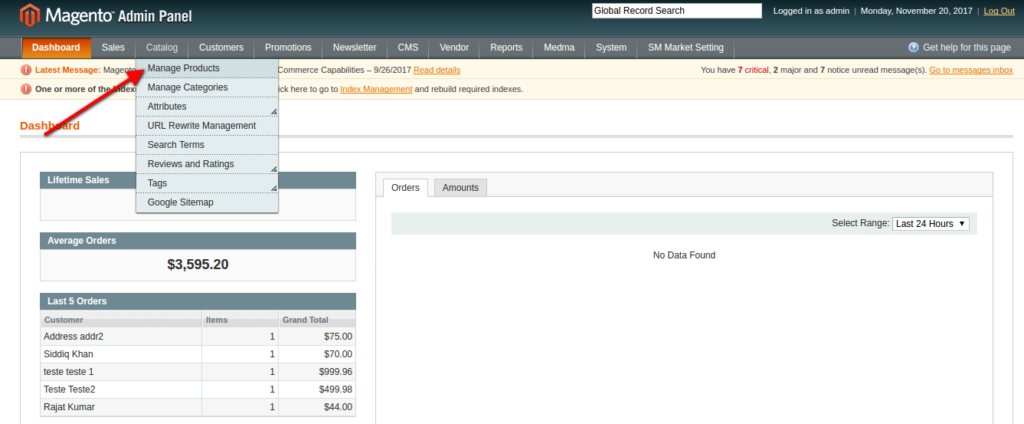Open the Customers menu
The height and width of the screenshot is (424, 1024).
pyautogui.click(x=221, y=48)
